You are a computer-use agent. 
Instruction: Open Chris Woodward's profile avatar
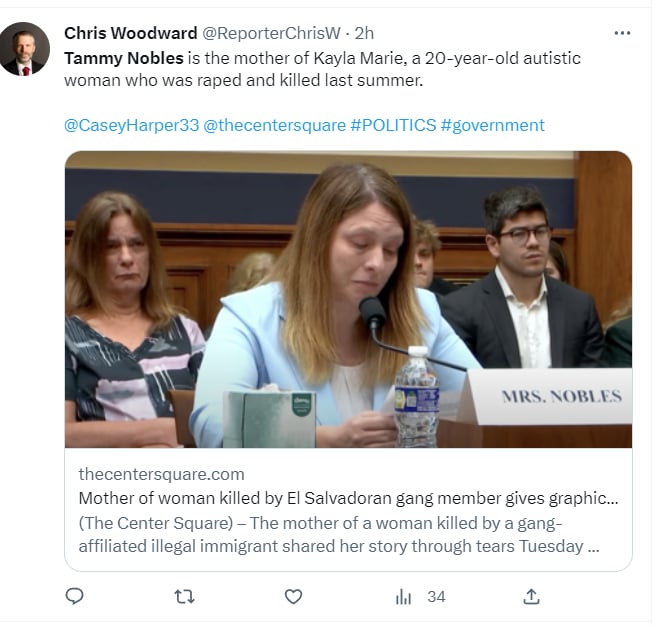(24, 49)
